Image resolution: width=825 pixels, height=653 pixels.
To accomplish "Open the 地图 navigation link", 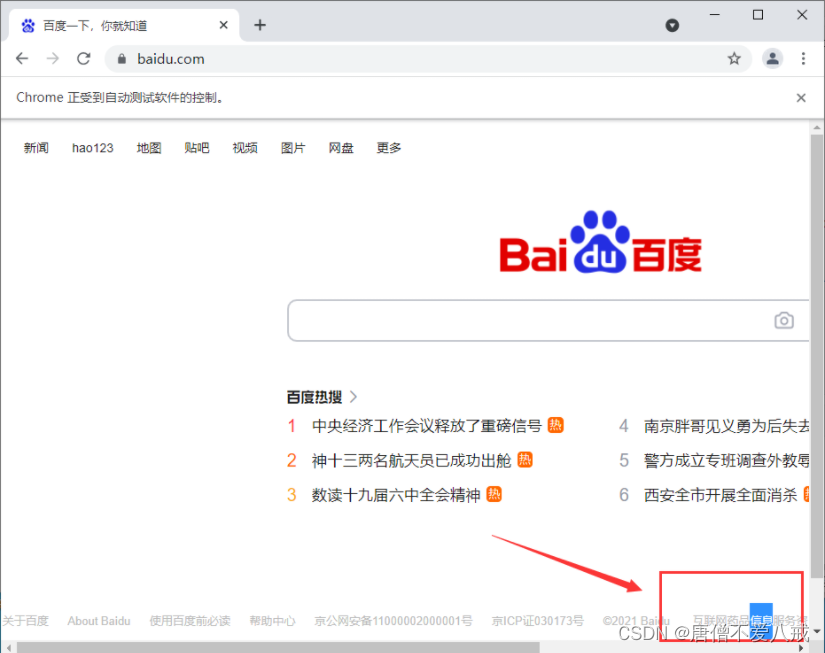I will (149, 148).
